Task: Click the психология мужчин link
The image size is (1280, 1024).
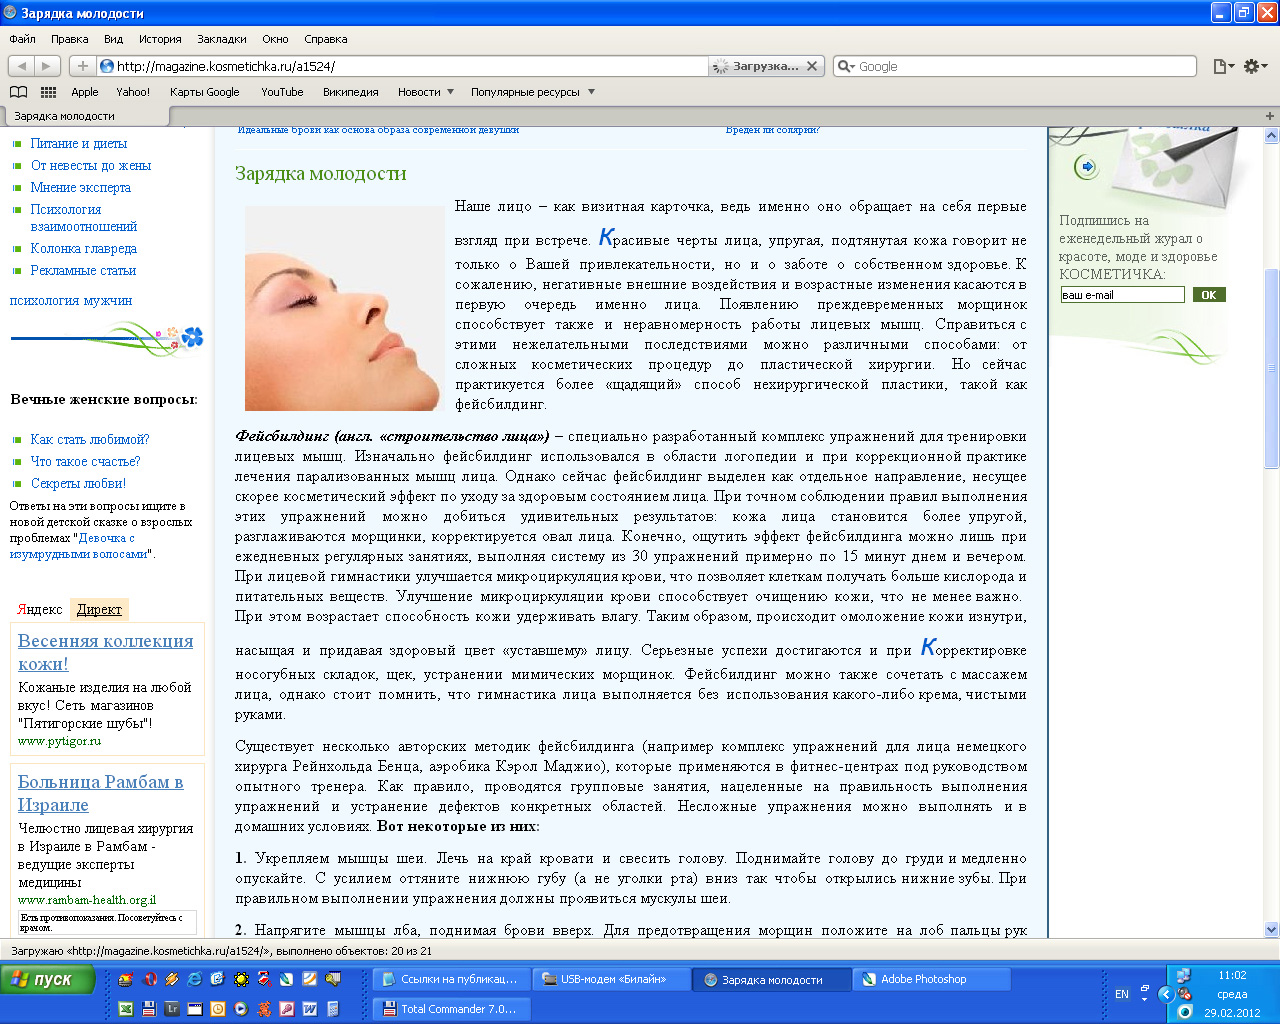Action: click(71, 300)
